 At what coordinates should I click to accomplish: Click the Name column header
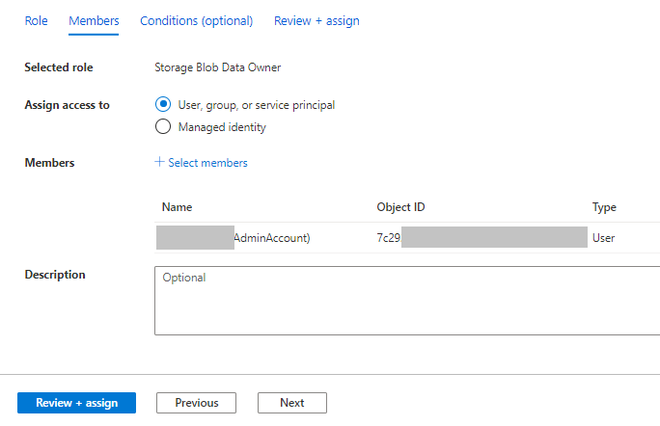tap(177, 208)
